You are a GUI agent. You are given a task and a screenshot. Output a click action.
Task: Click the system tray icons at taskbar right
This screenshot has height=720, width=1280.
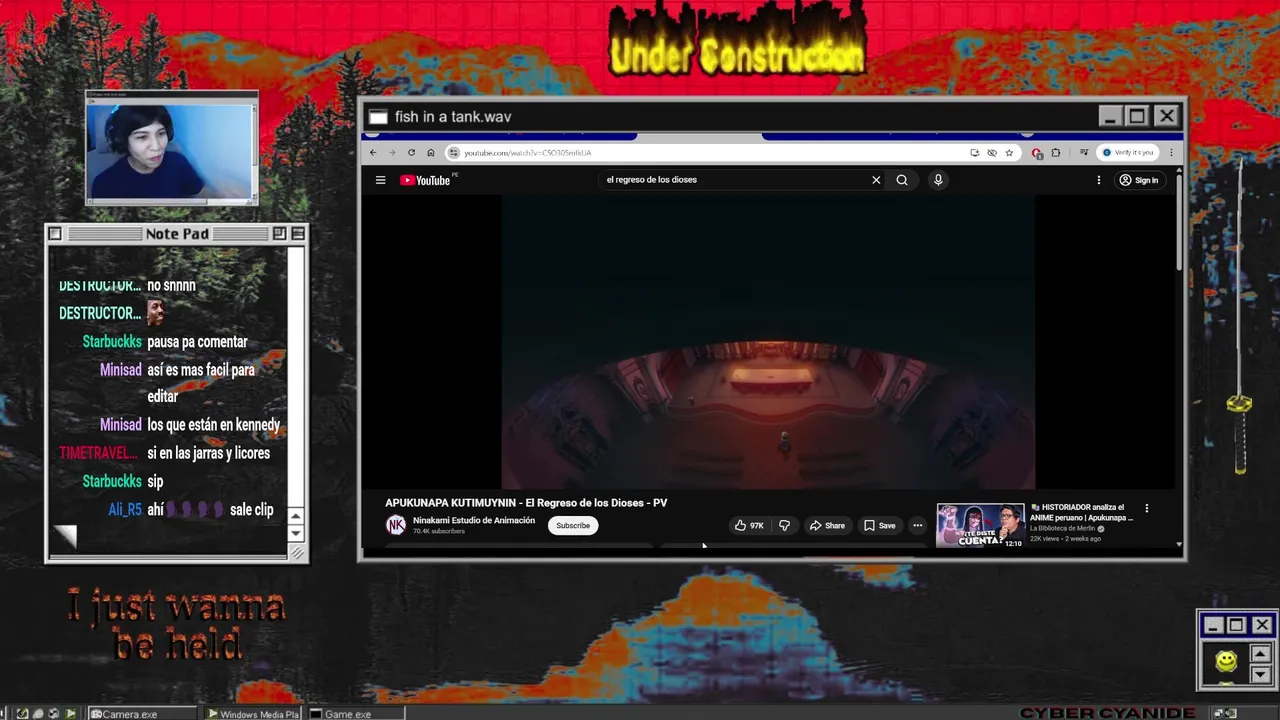(x=1226, y=713)
